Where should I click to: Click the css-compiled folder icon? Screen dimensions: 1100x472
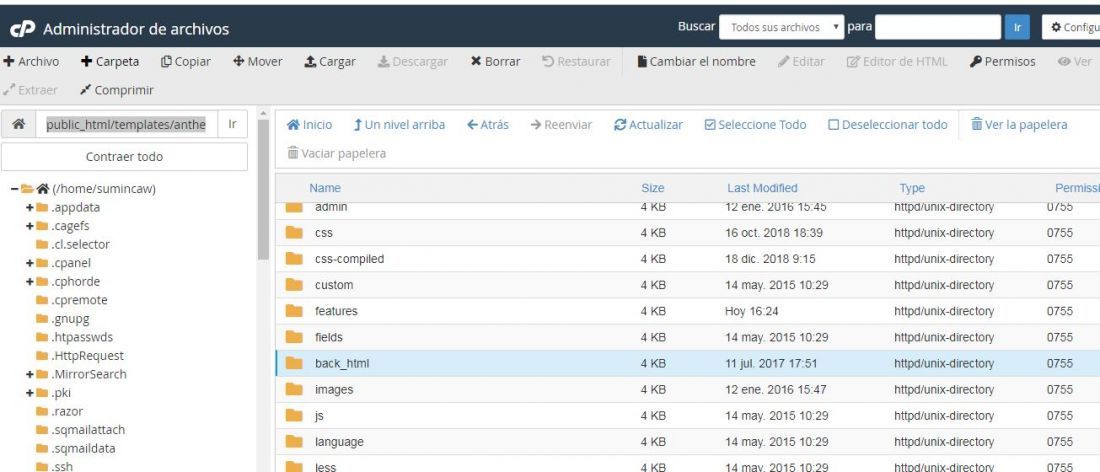pyautogui.click(x=294, y=259)
